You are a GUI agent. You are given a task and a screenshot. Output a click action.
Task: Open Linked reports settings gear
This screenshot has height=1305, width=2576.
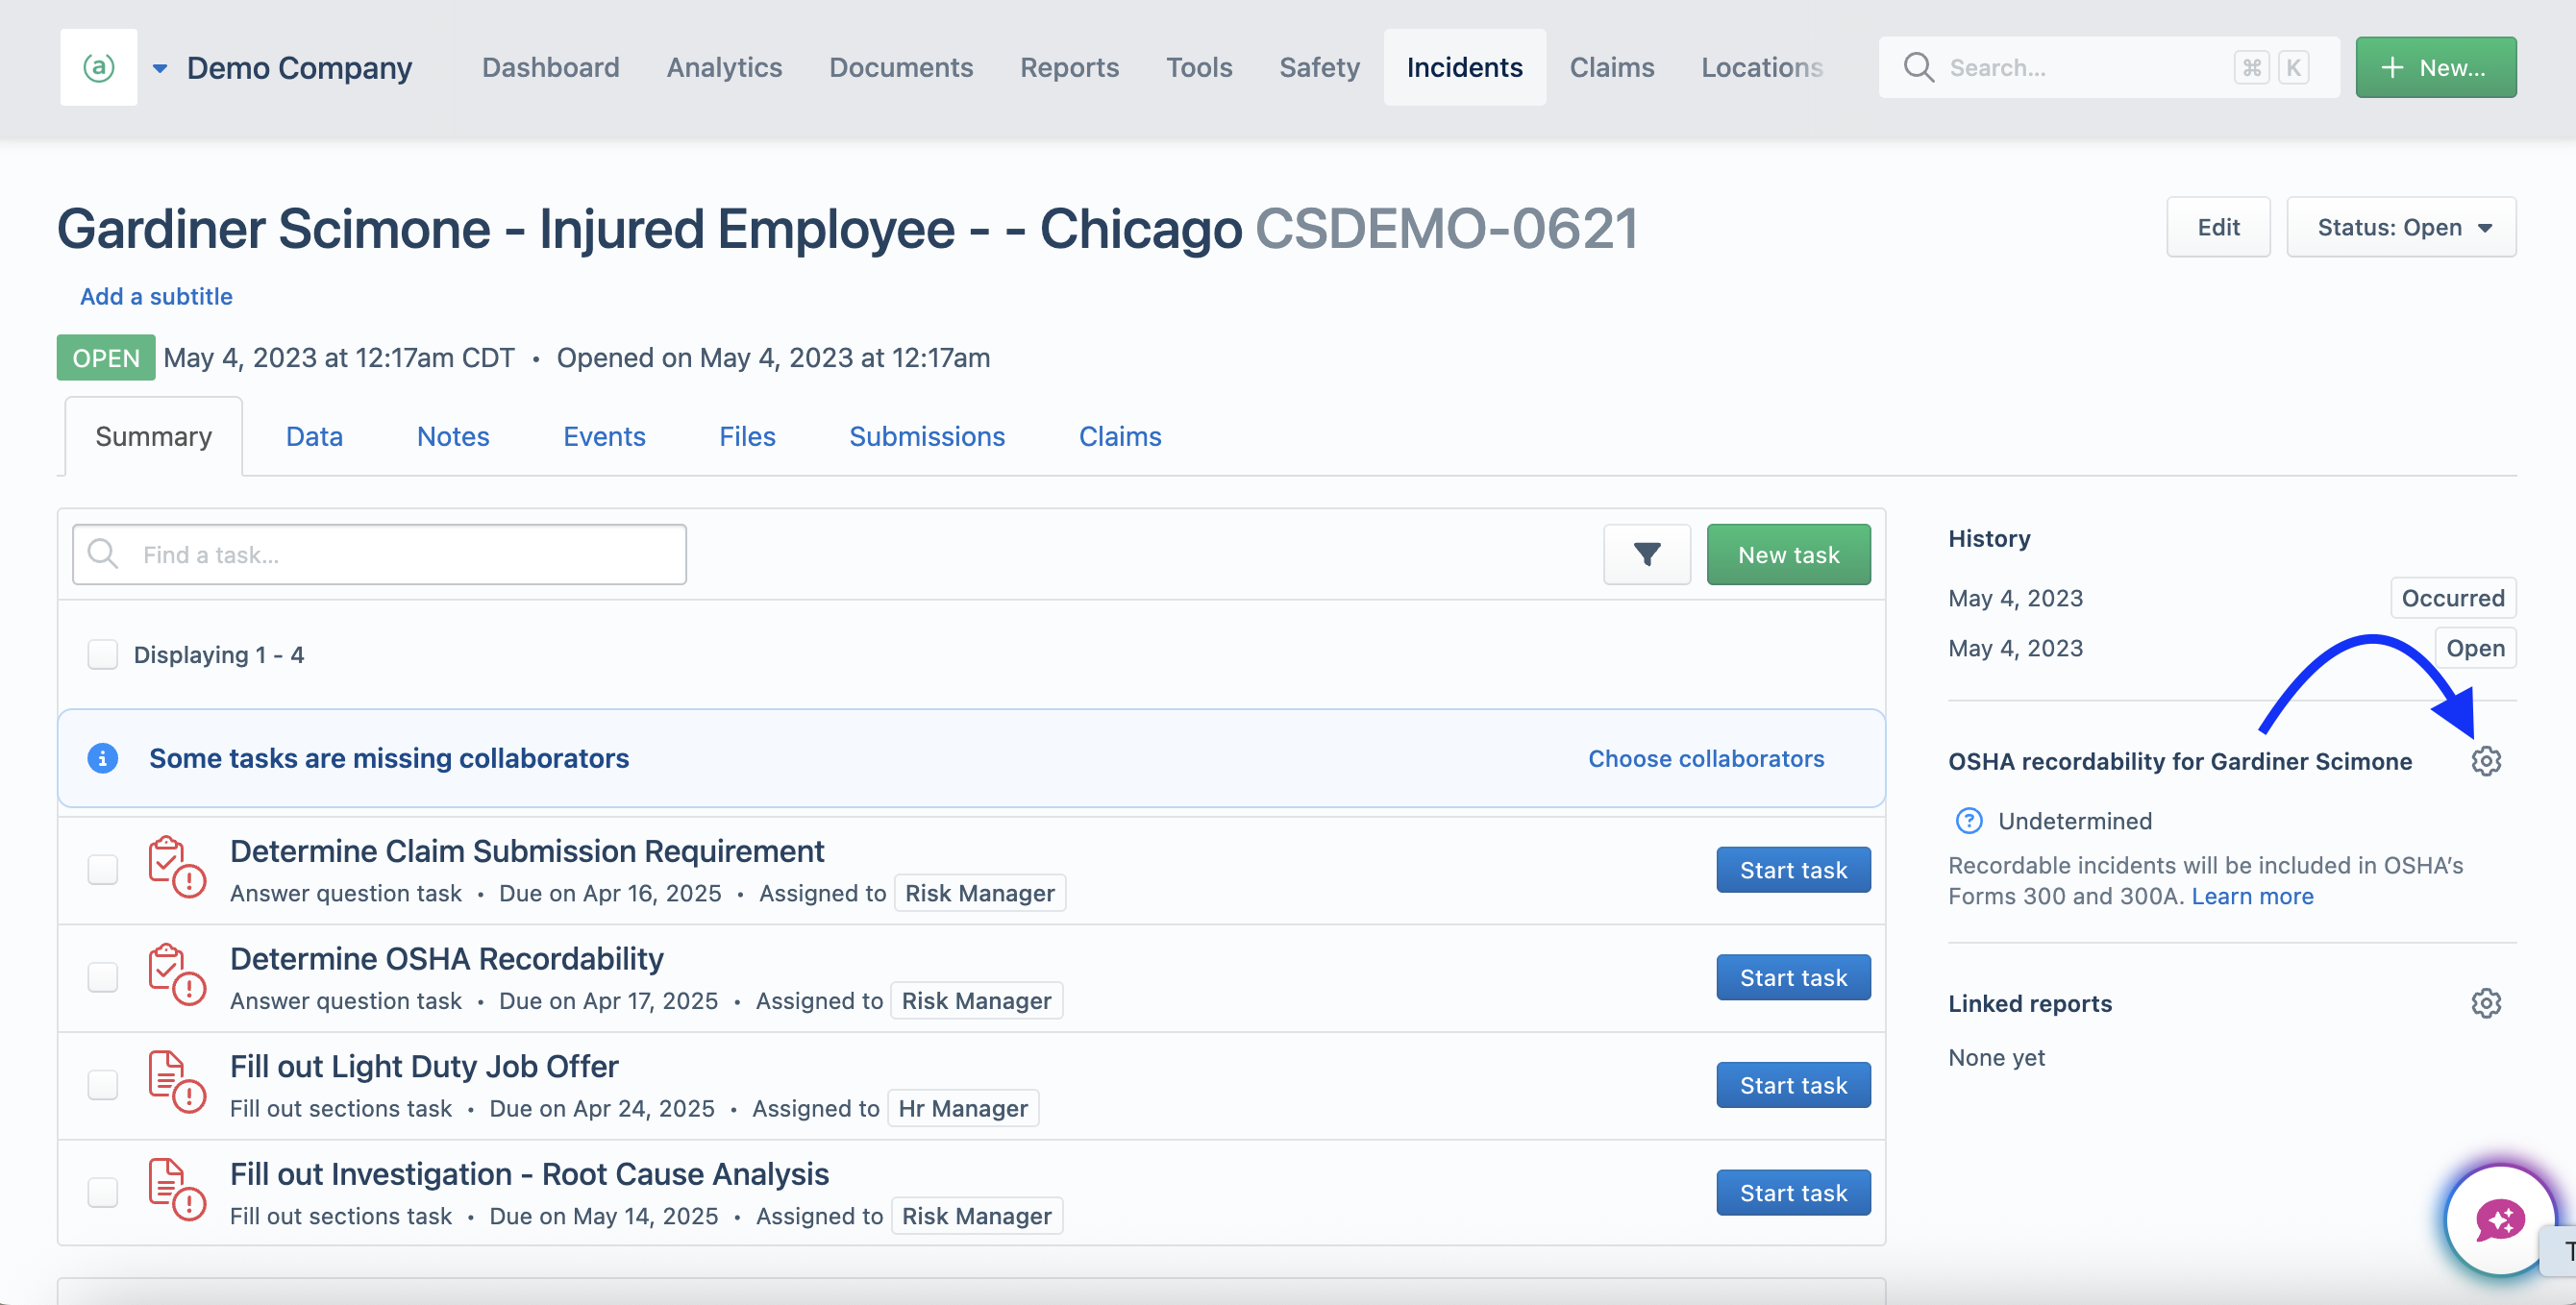click(x=2485, y=1003)
